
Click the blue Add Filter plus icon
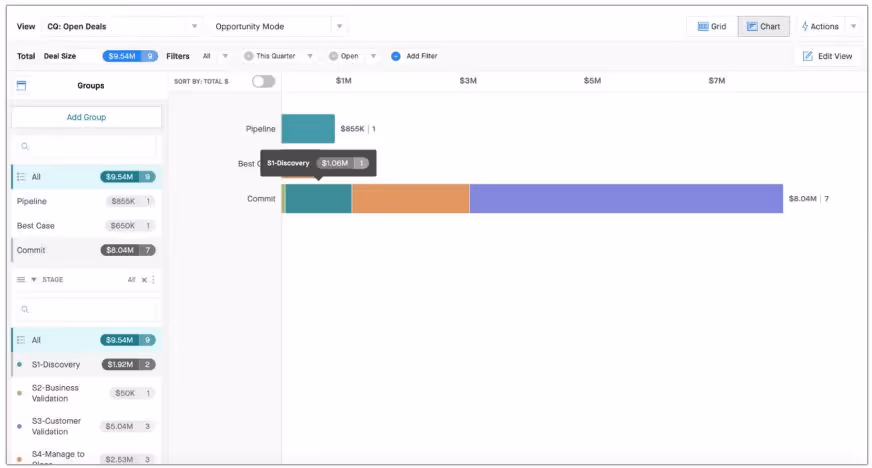pos(395,56)
